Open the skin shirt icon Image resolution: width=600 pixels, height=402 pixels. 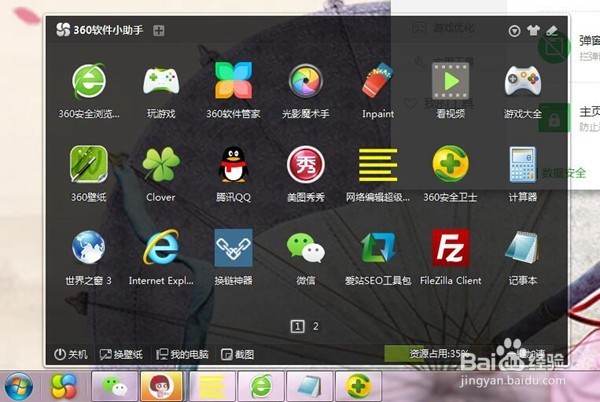point(533,30)
